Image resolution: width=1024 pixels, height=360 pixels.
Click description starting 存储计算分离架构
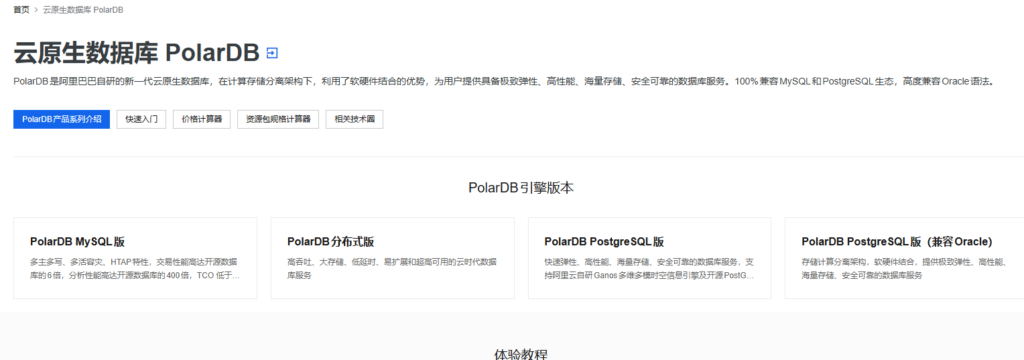coord(904,269)
